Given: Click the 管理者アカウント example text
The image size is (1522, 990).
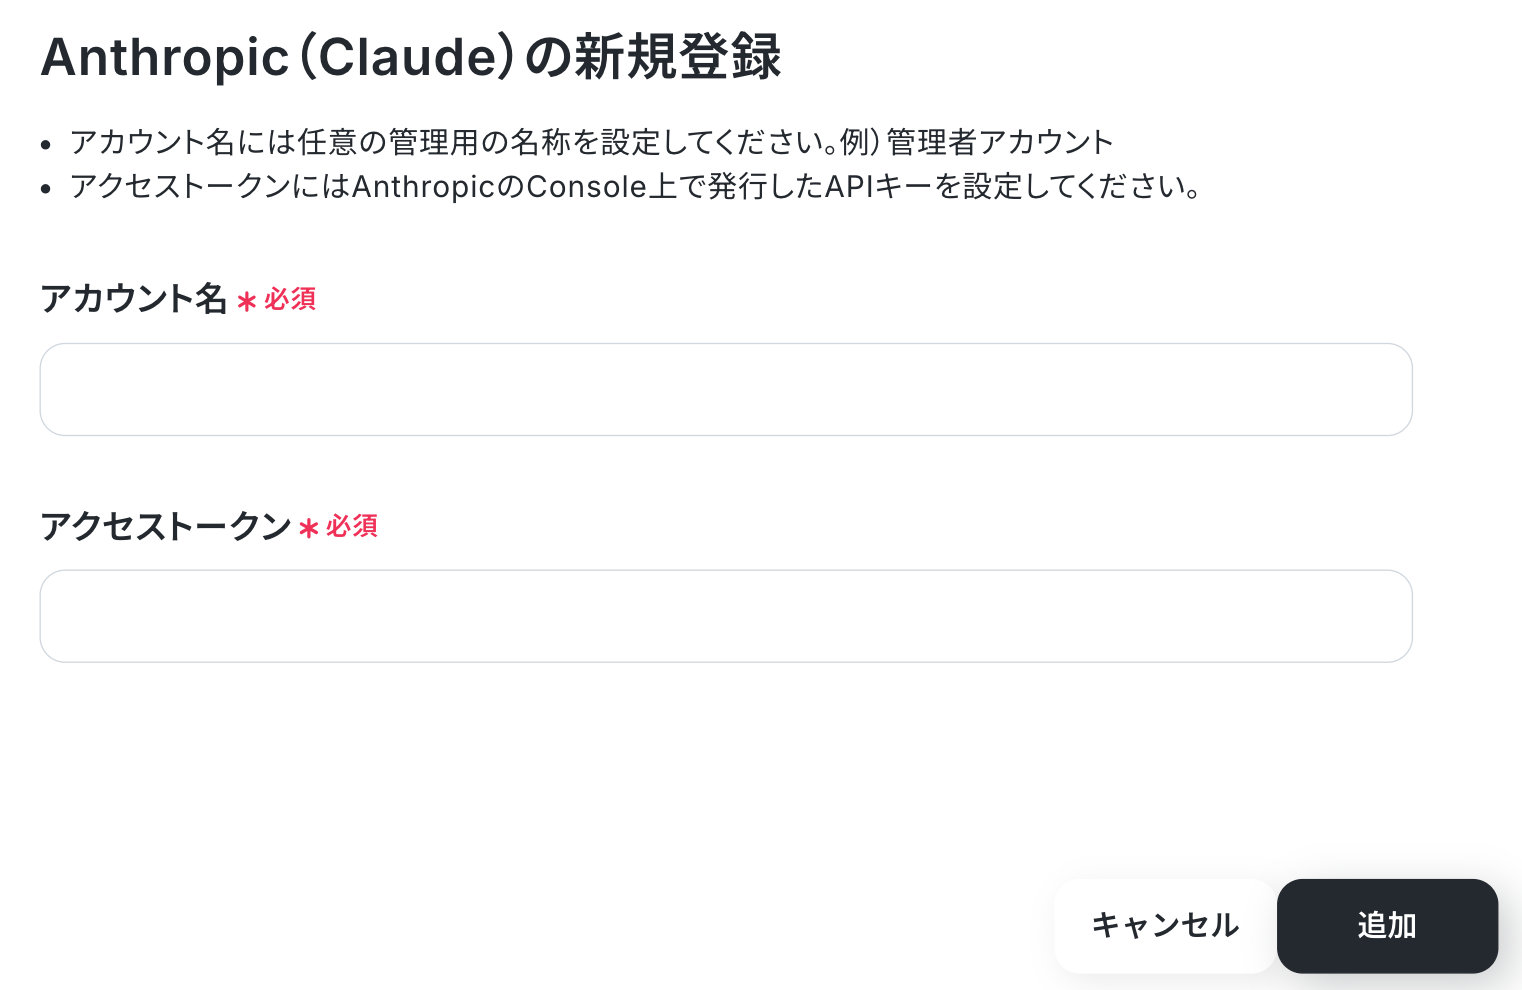Looking at the screenshot, I should [x=1000, y=142].
